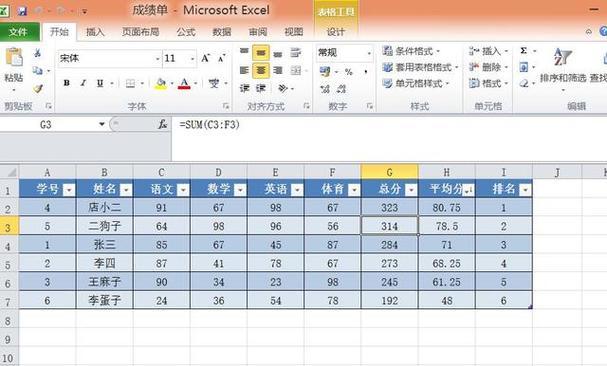This screenshot has width=607, height=366.
Task: Switch to the 插入 ribbon tab
Action: pyautogui.click(x=95, y=32)
